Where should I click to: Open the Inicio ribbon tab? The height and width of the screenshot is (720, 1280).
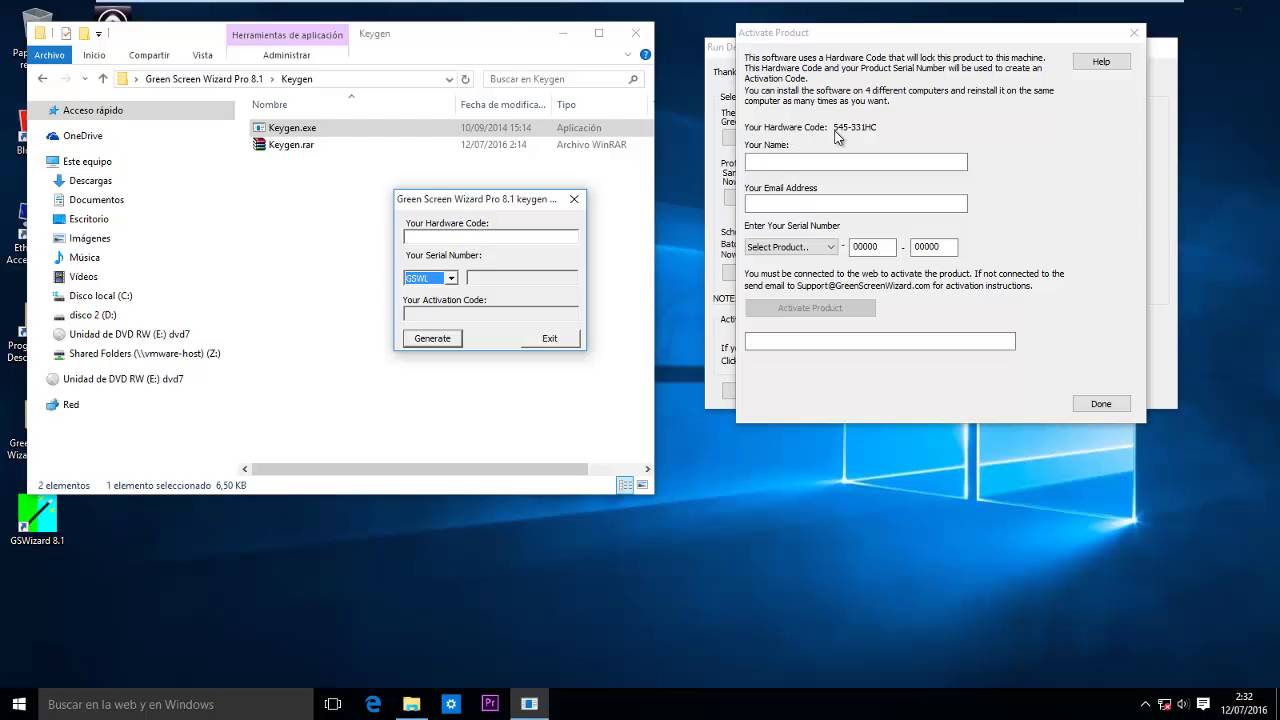[94, 55]
